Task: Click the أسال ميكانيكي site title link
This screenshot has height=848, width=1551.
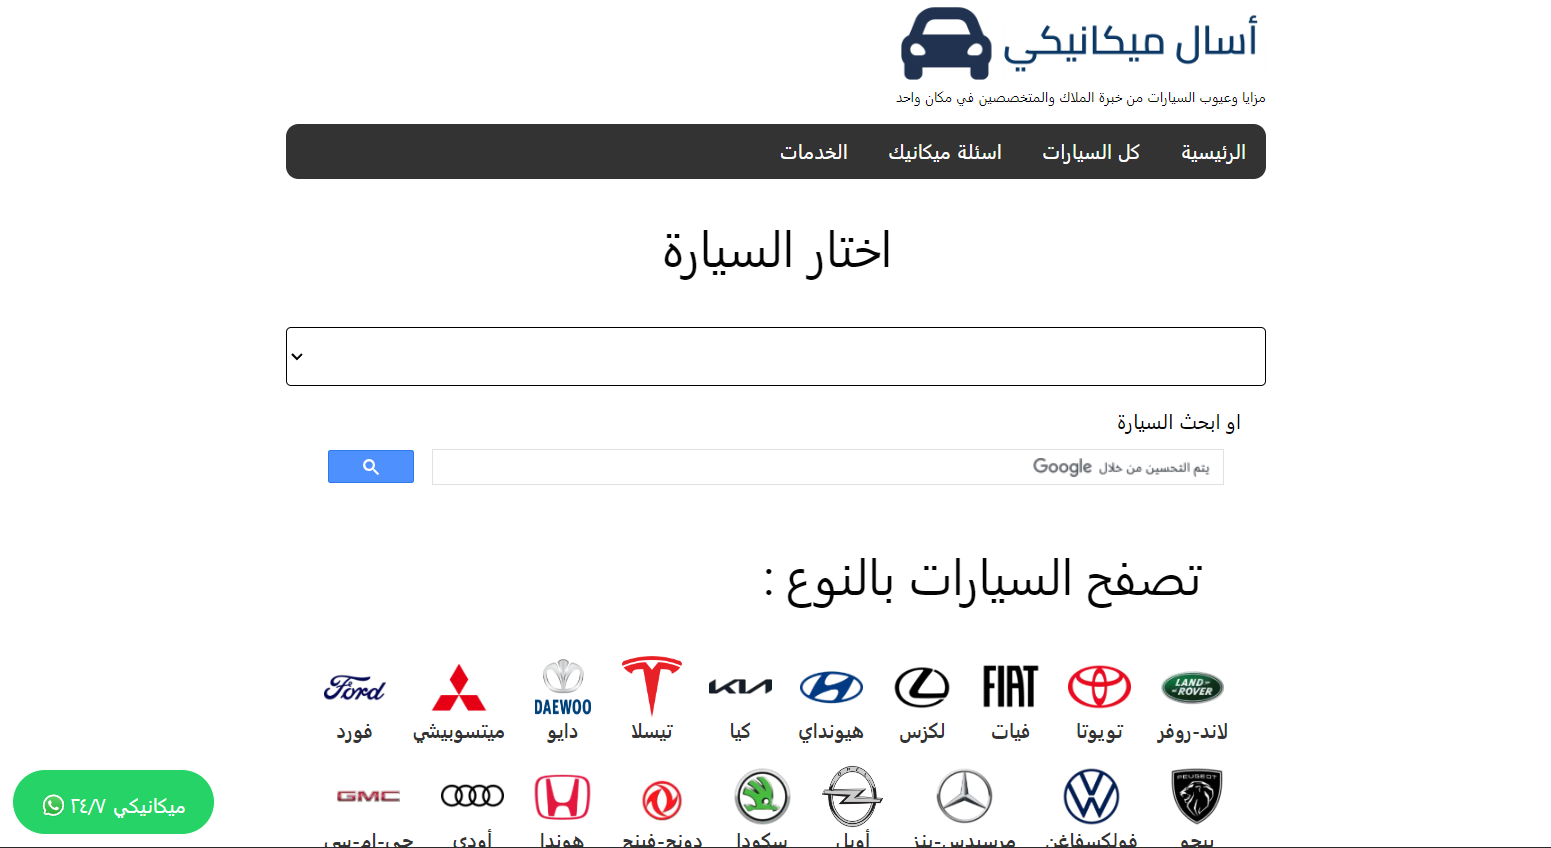Action: (x=1131, y=43)
